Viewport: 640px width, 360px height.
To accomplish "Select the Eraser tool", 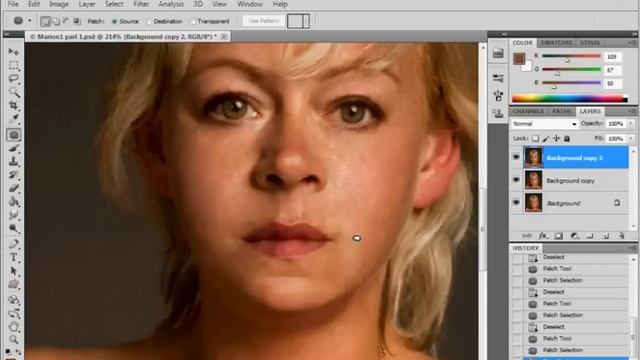I will click(13, 188).
